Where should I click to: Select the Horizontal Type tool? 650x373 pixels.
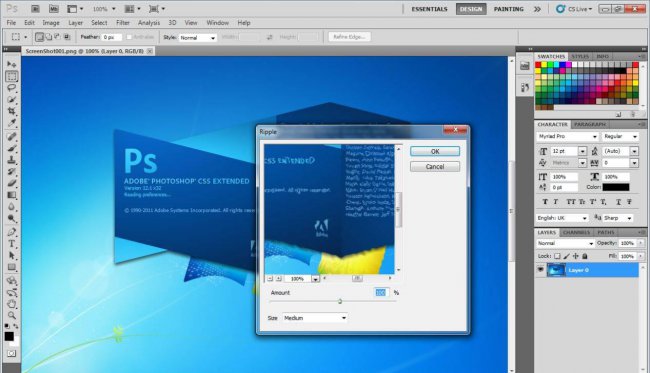click(x=12, y=244)
